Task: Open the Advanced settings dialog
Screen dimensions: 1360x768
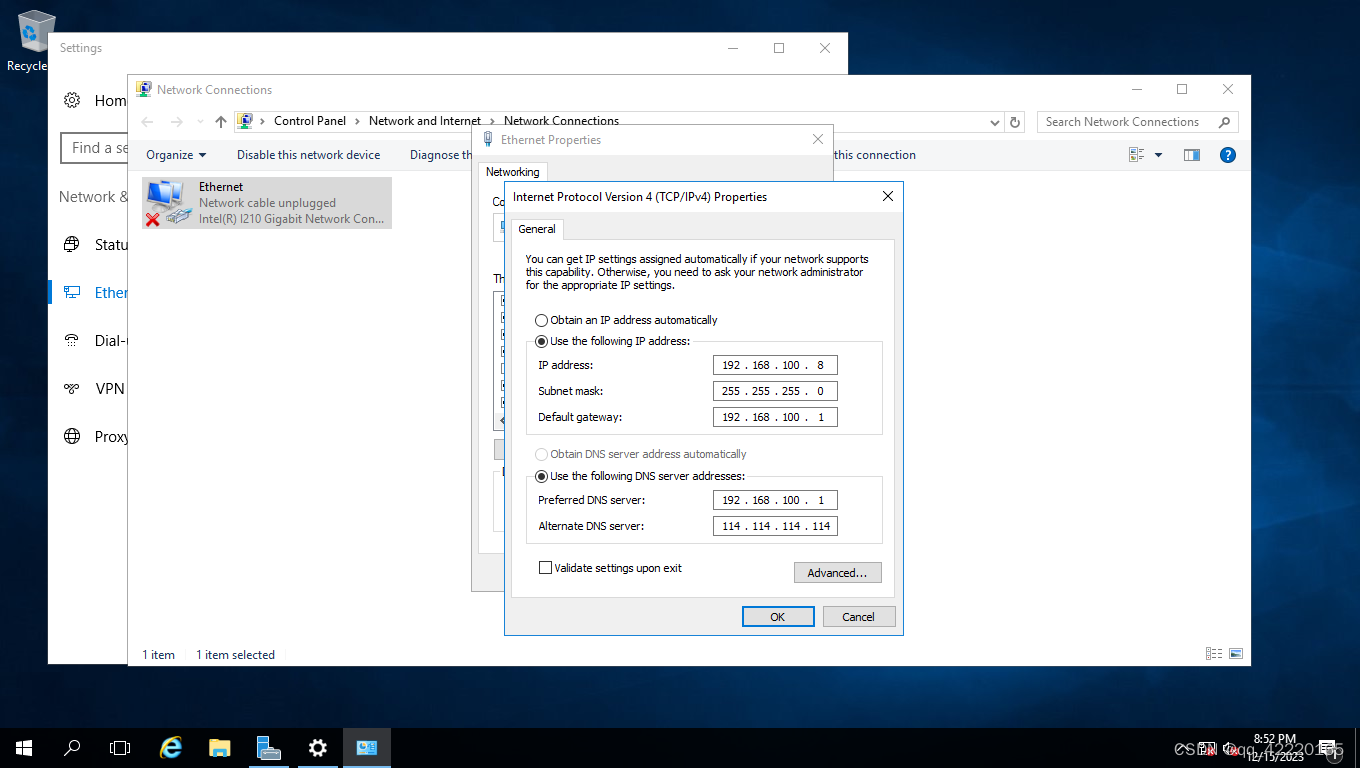Action: (838, 572)
